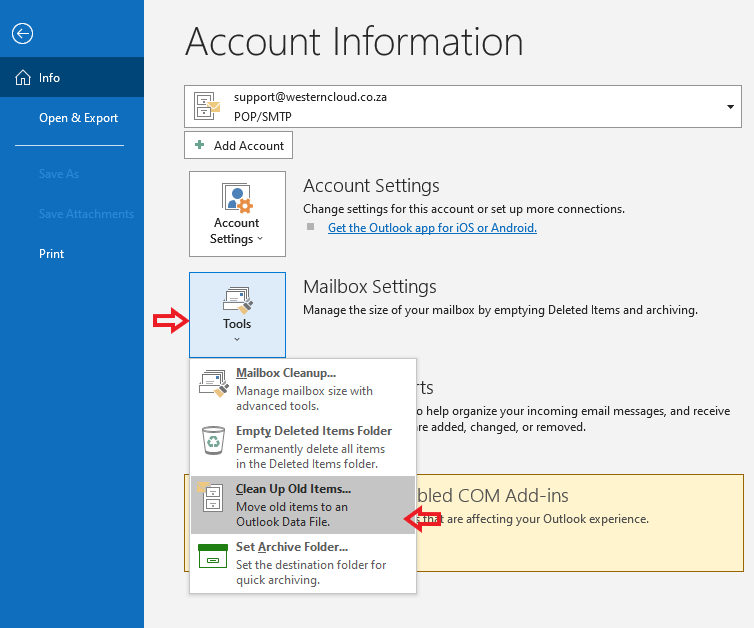Collapse the Tools dropdown chevron
754x628 pixels.
(237, 339)
